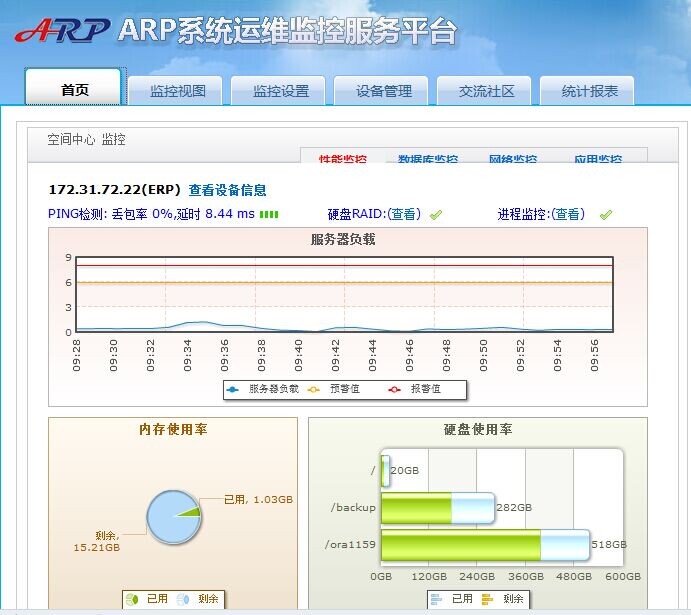This screenshot has width=691, height=615.
Task: Click the 已用 legend icon under memory pie
Action: pyautogui.click(x=132, y=599)
